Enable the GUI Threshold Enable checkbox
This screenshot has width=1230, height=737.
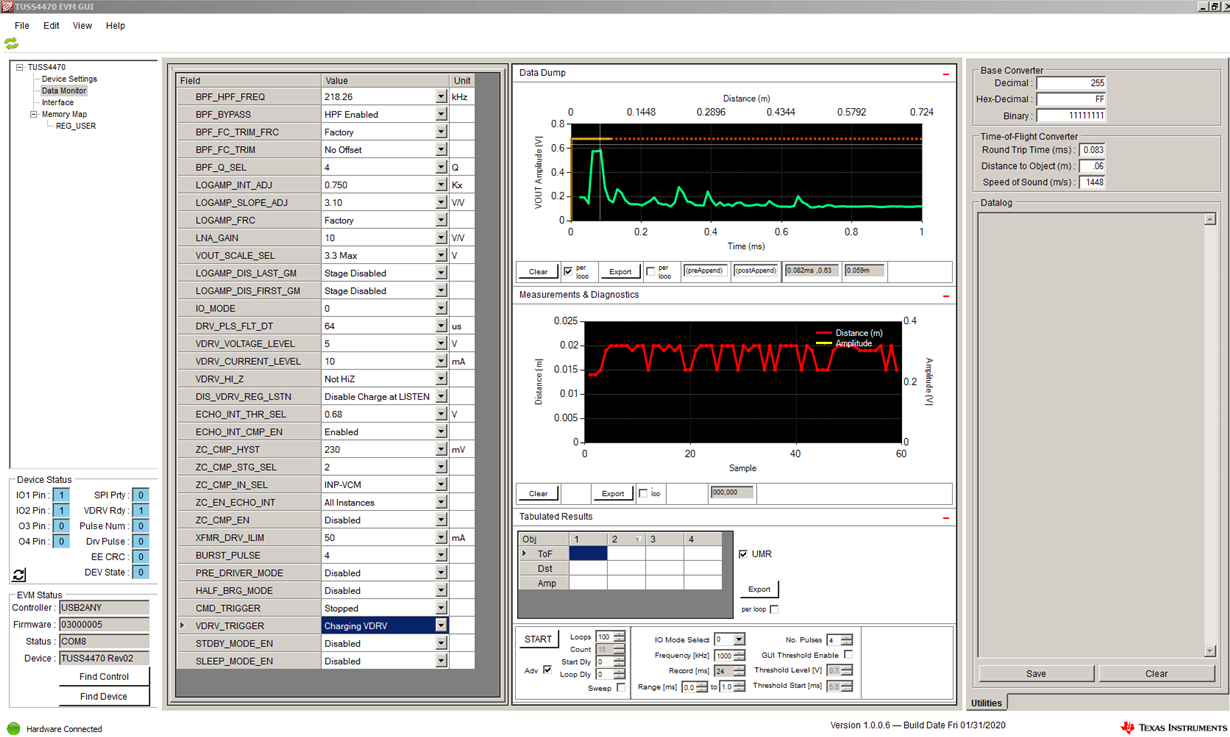(848, 655)
